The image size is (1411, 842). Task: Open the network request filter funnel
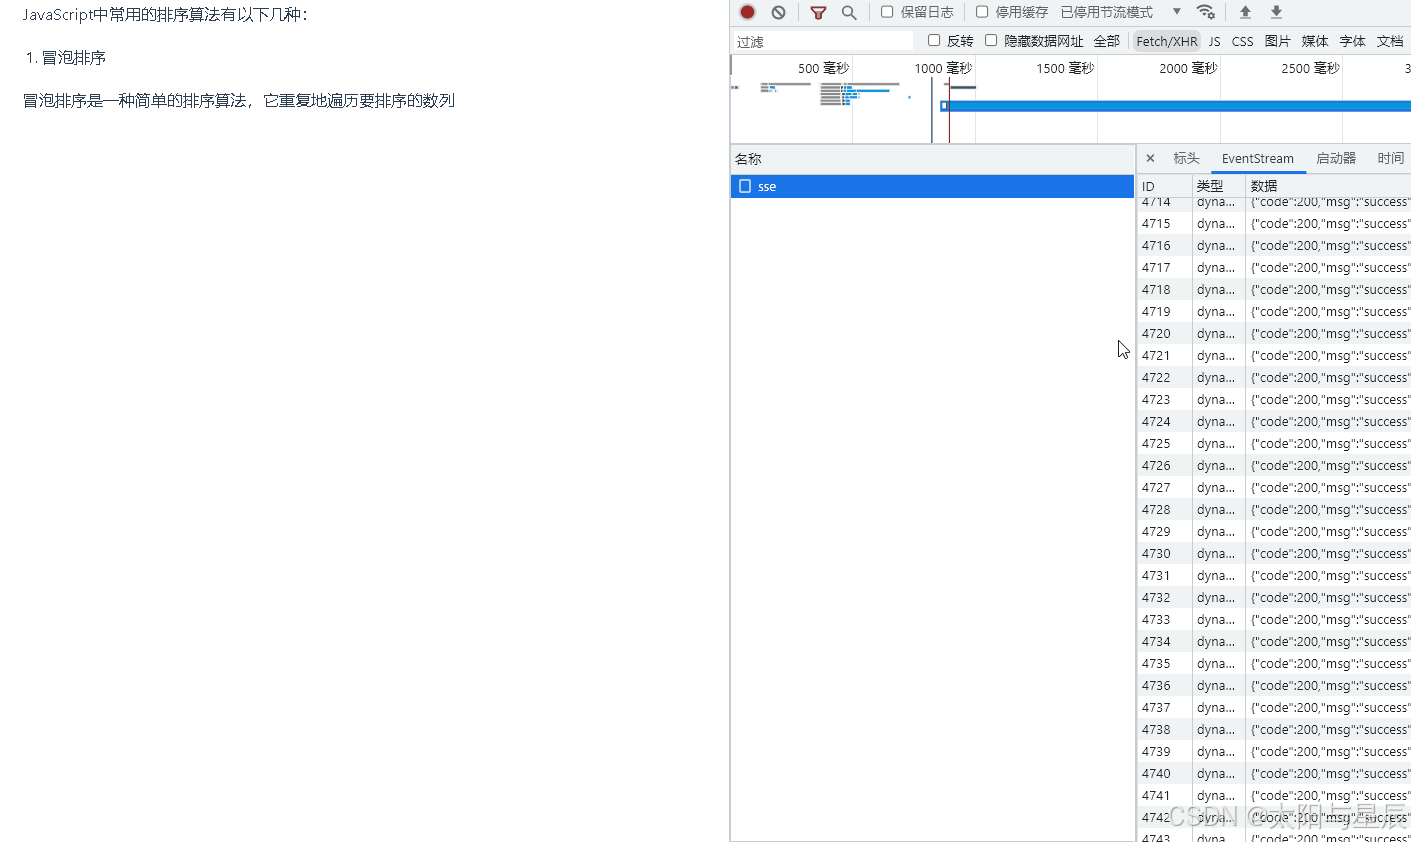point(817,12)
